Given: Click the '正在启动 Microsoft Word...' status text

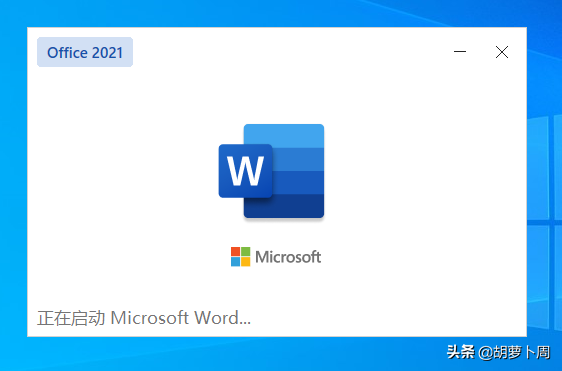Looking at the screenshot, I should pos(144,318).
